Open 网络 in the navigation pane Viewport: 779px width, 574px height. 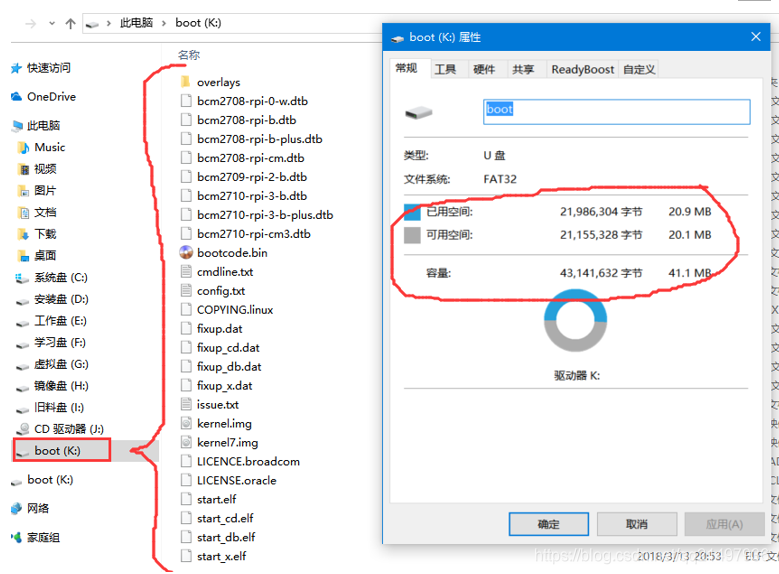(30, 508)
